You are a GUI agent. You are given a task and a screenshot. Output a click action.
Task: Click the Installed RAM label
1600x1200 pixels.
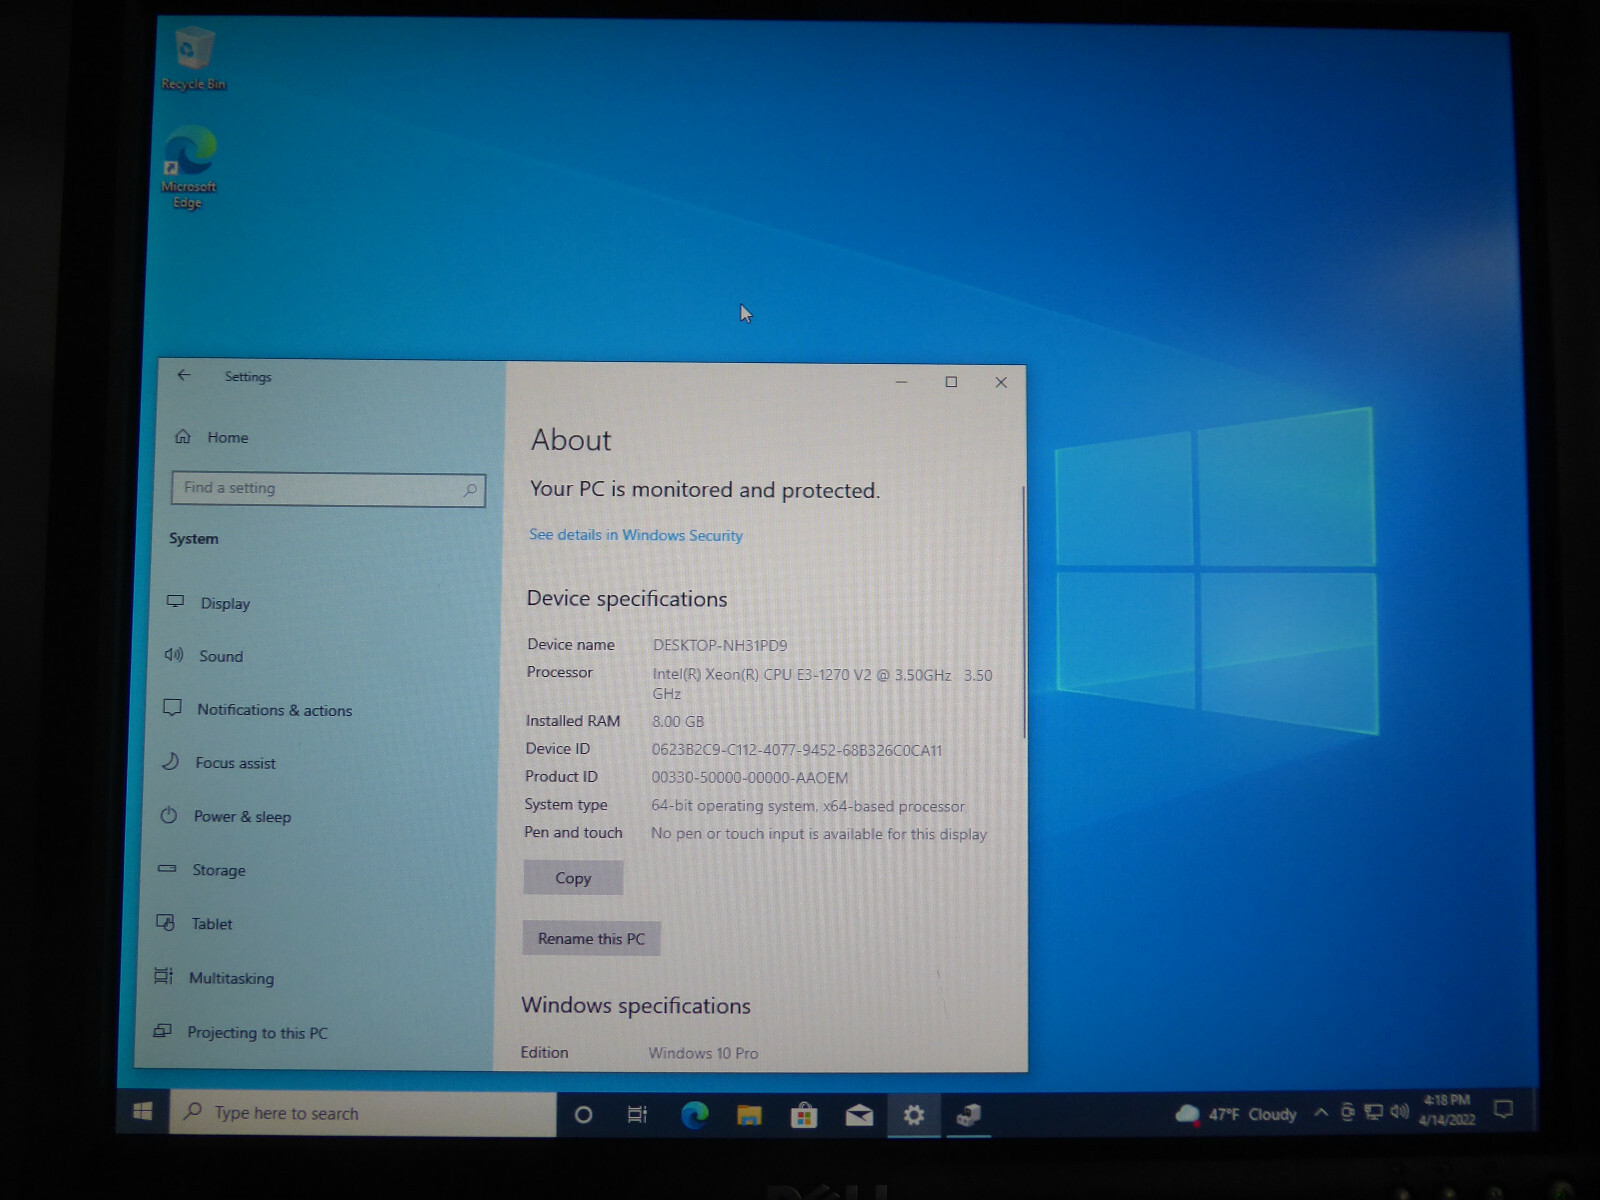(x=573, y=720)
